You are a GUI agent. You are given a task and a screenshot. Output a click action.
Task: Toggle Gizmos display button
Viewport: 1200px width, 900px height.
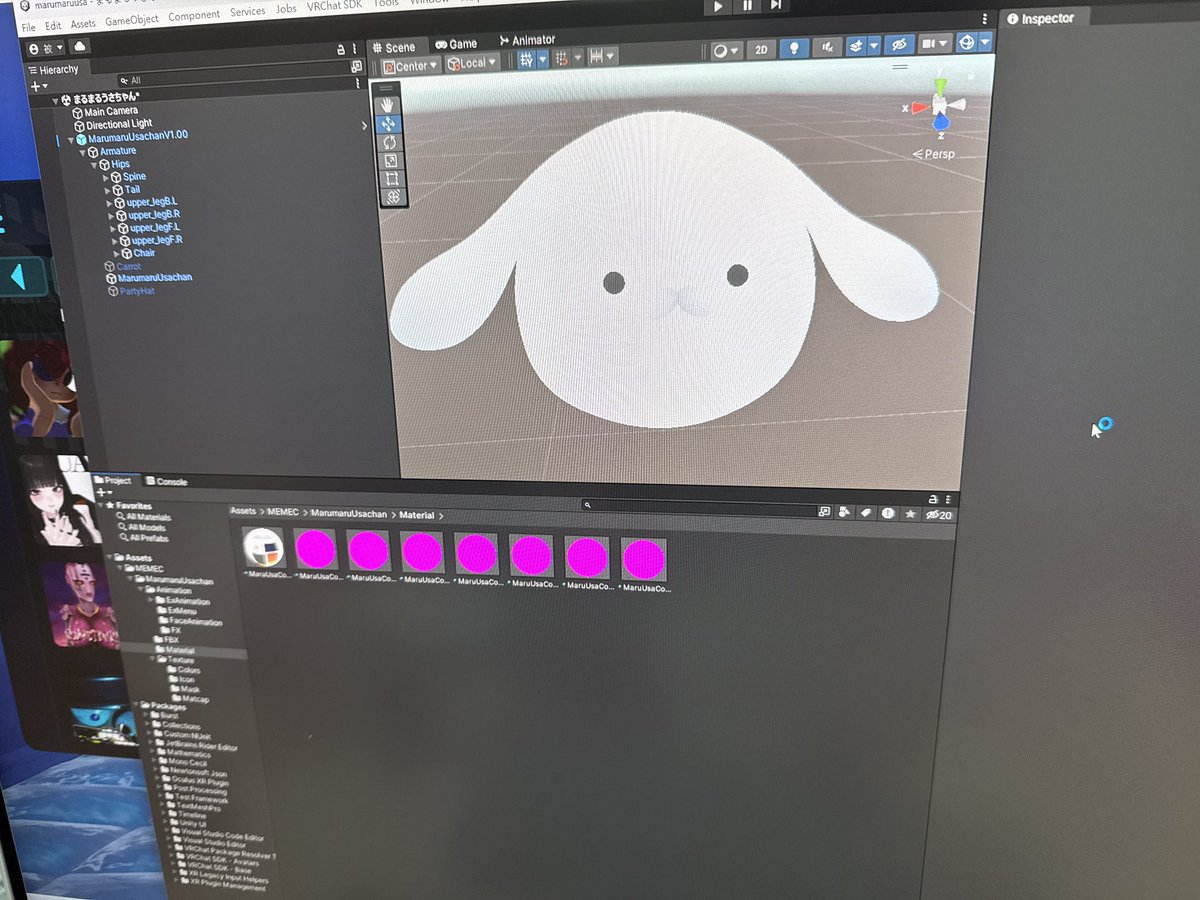(966, 43)
